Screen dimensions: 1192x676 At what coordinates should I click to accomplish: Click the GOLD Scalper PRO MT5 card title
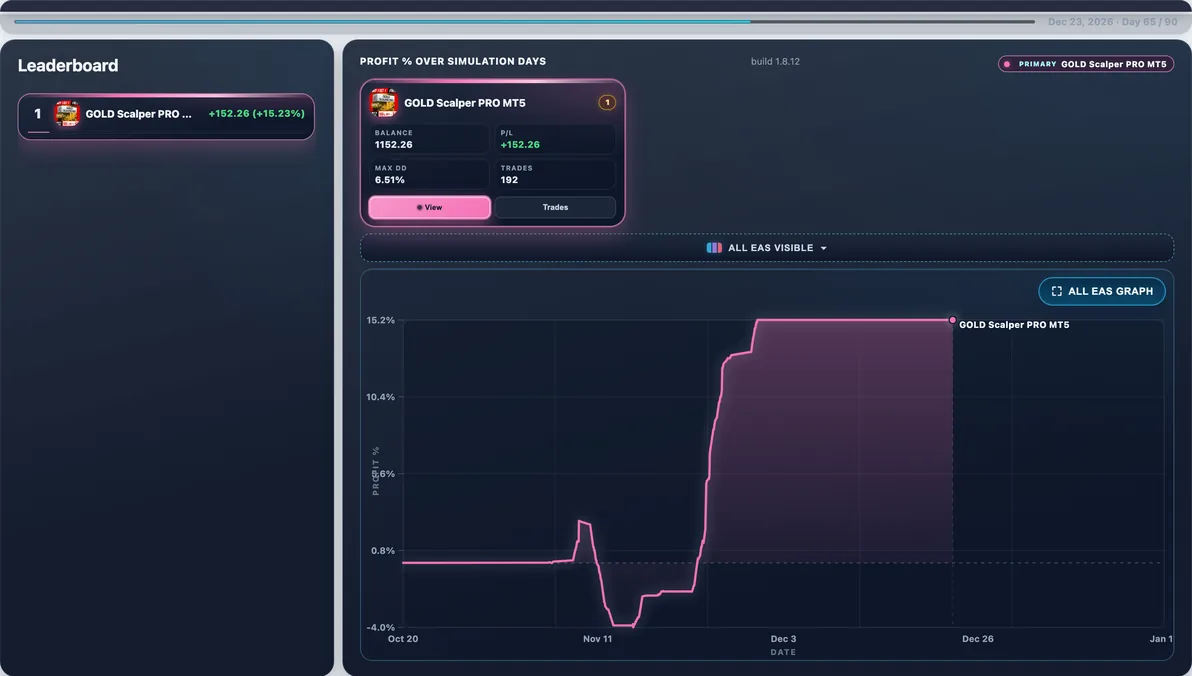(x=464, y=103)
